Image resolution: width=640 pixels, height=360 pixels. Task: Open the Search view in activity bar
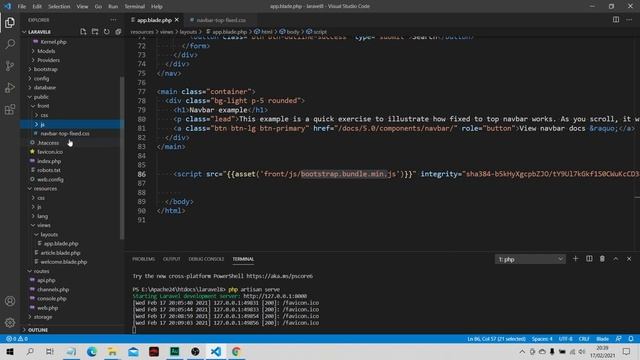(10, 44)
